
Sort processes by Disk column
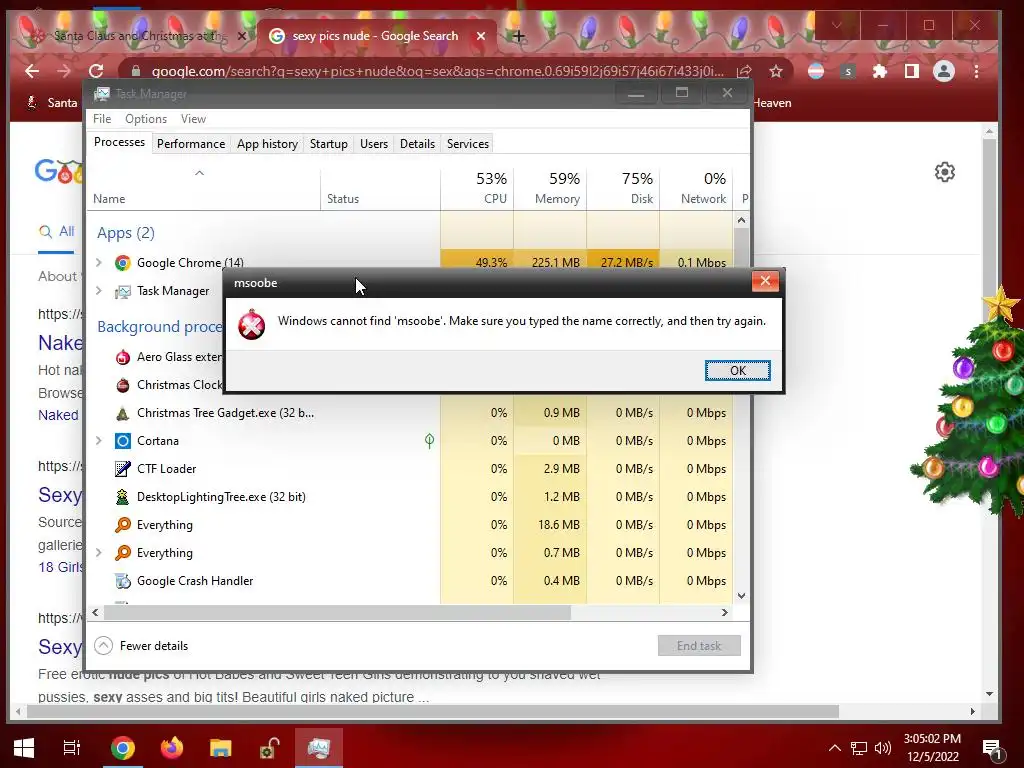pos(623,188)
